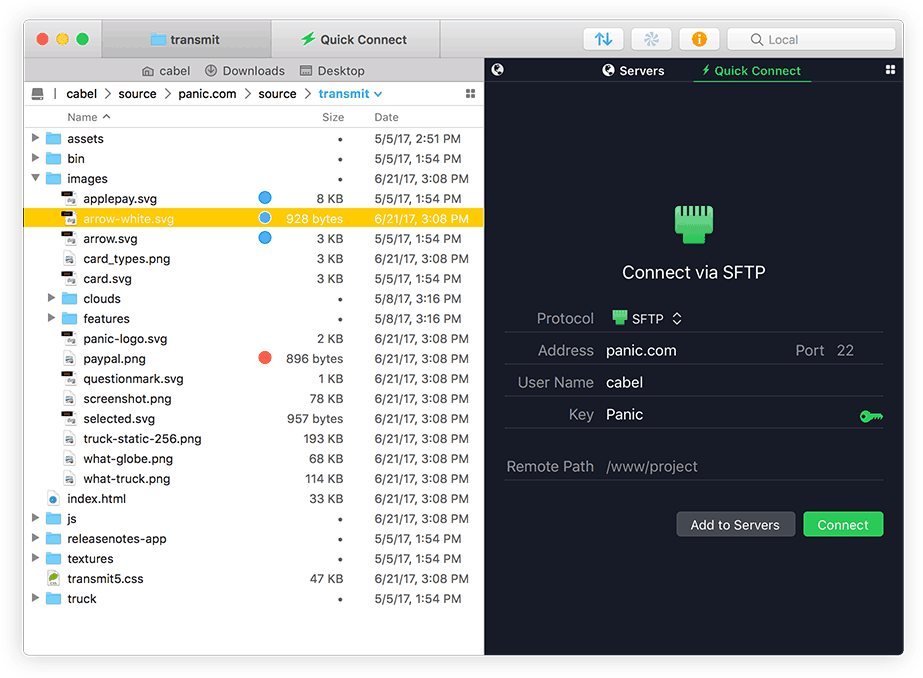
Task: Expand the truck folder
Action: 35,598
